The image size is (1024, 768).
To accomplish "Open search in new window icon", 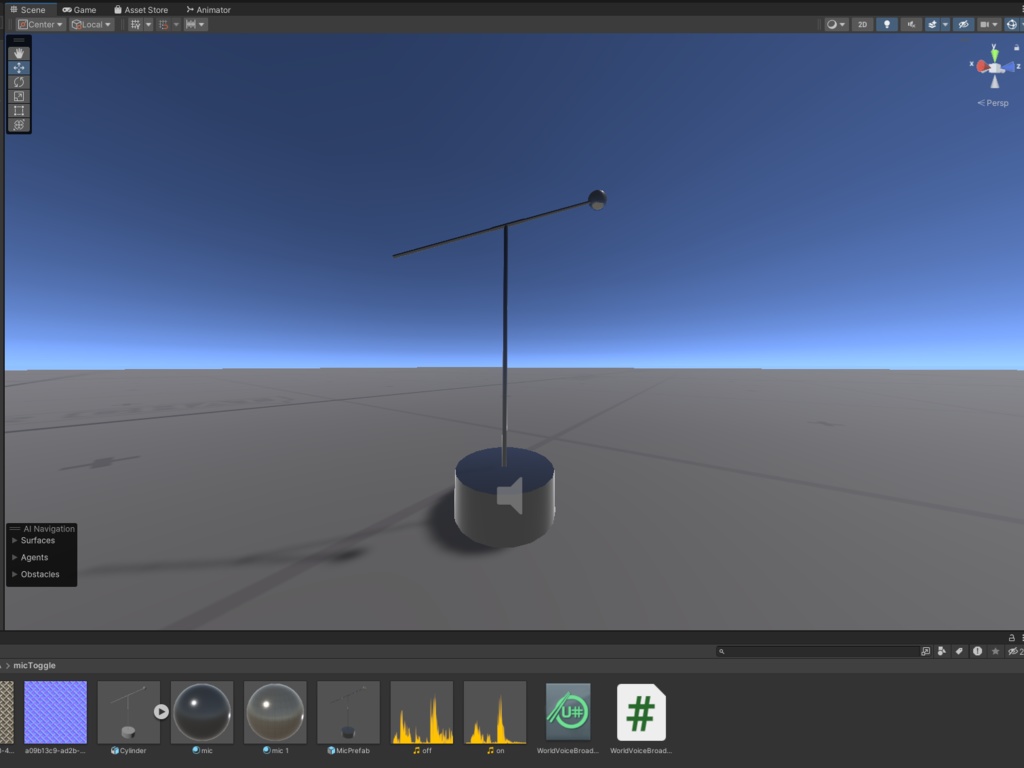I will tap(925, 651).
